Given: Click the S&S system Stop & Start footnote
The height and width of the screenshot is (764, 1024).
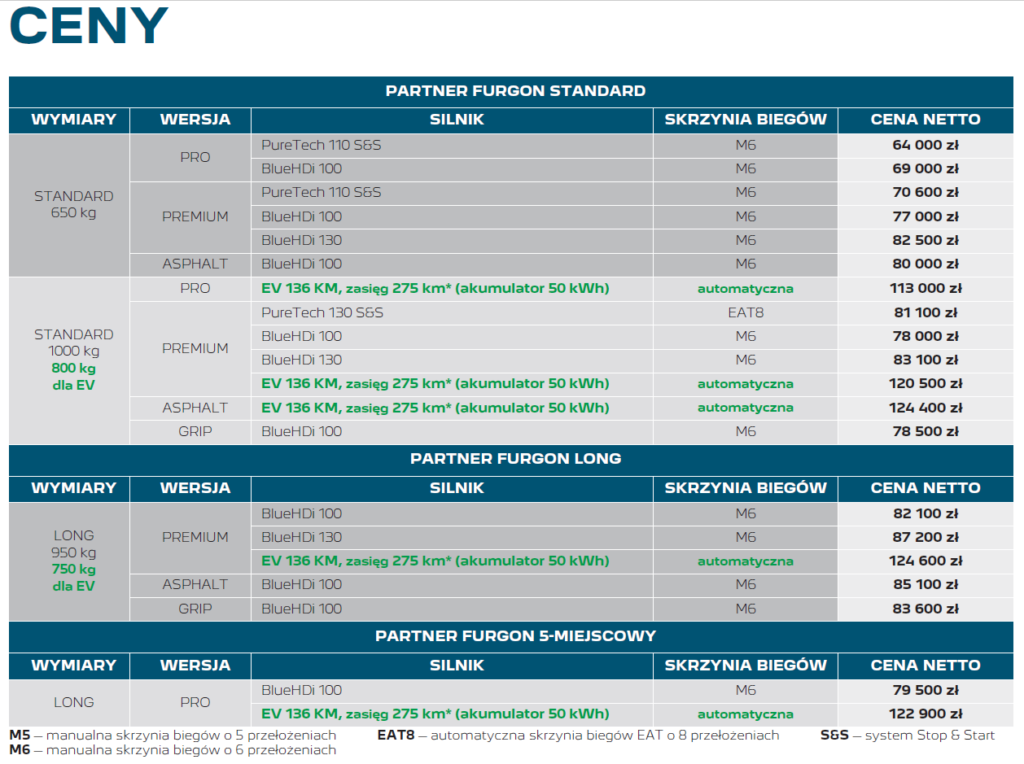Looking at the screenshot, I should [x=907, y=736].
